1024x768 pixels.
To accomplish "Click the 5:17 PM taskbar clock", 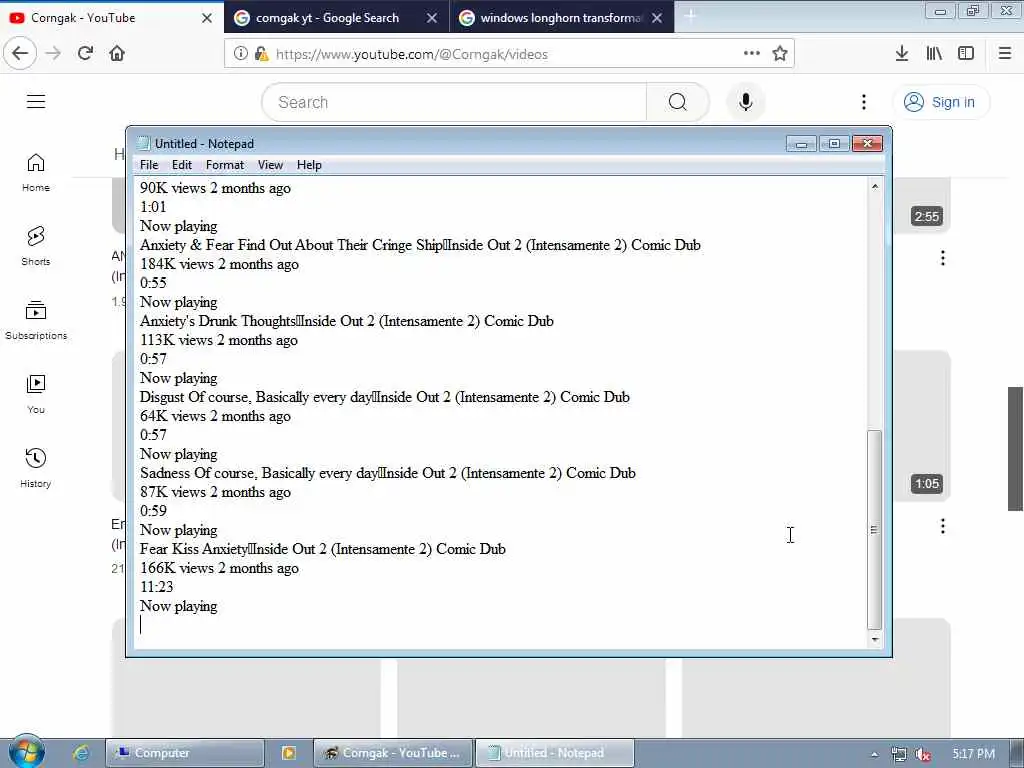I will (973, 754).
